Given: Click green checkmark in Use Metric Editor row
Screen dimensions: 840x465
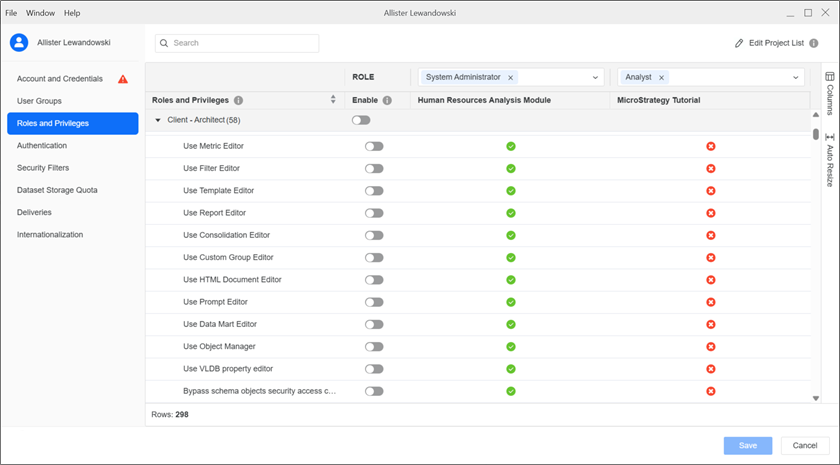Looking at the screenshot, I should (510, 146).
